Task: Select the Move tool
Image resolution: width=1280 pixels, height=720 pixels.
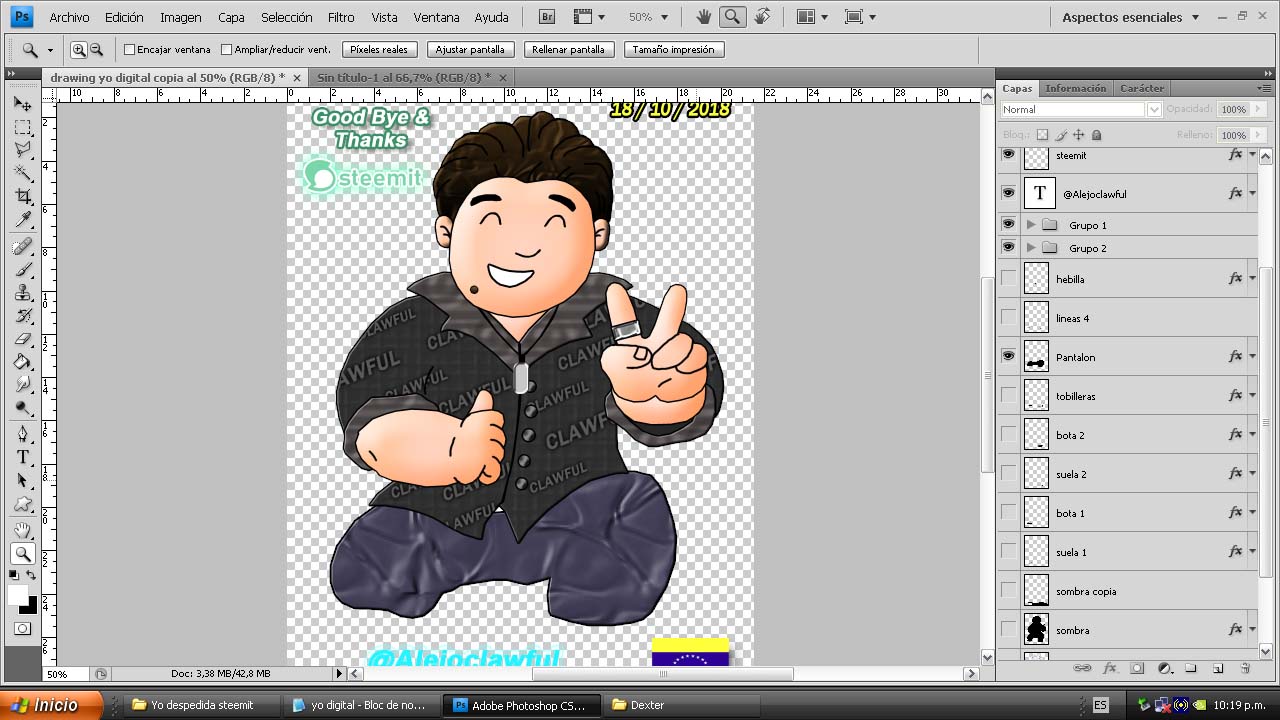Action: click(23, 104)
